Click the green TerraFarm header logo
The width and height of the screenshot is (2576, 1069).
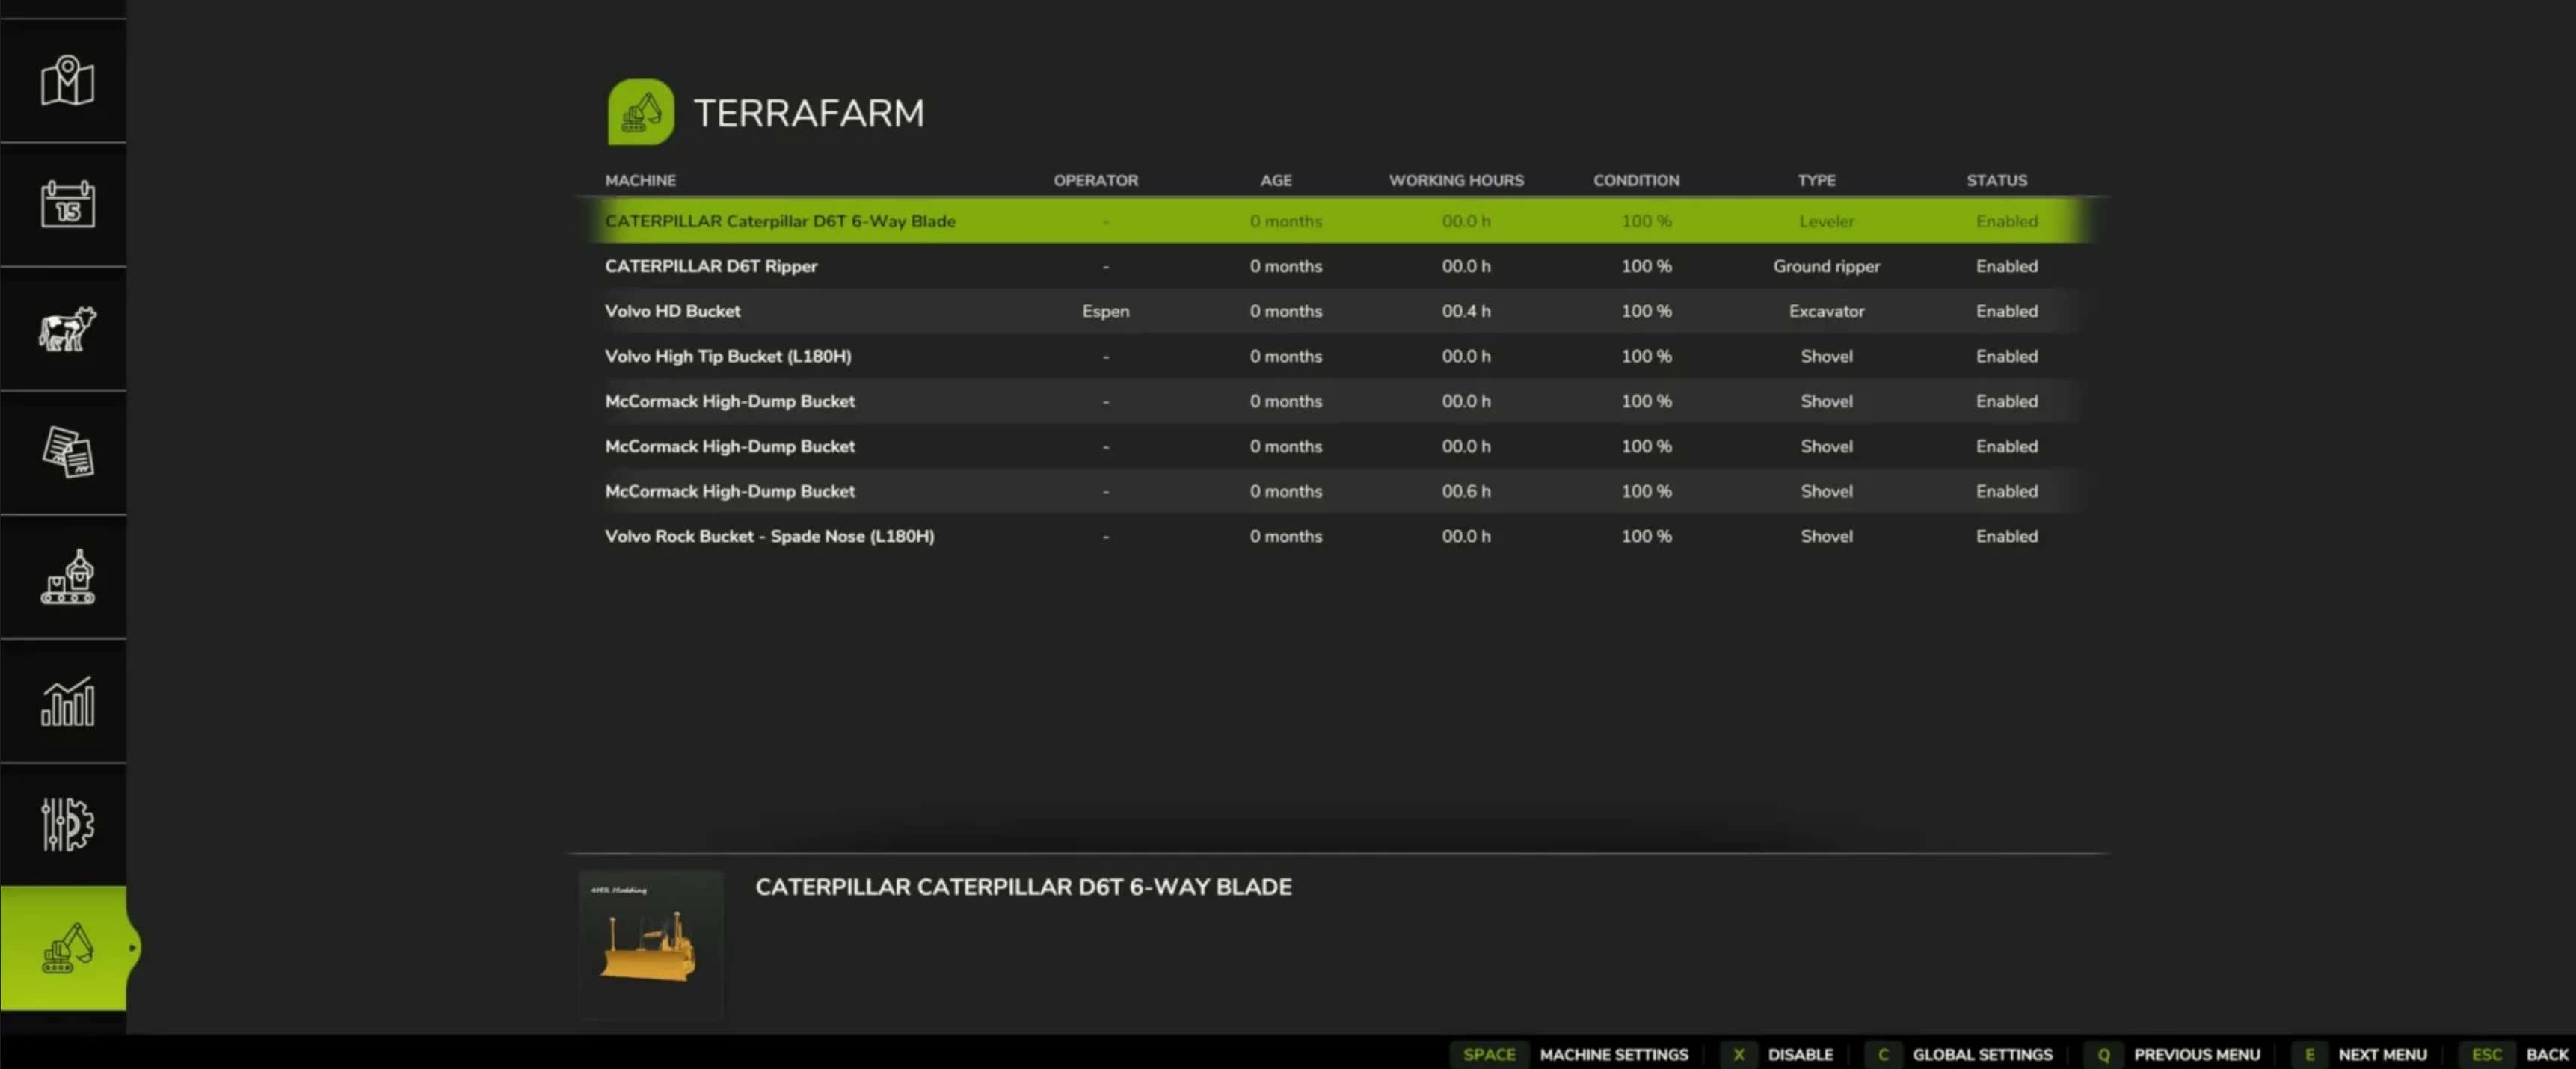[x=640, y=112]
